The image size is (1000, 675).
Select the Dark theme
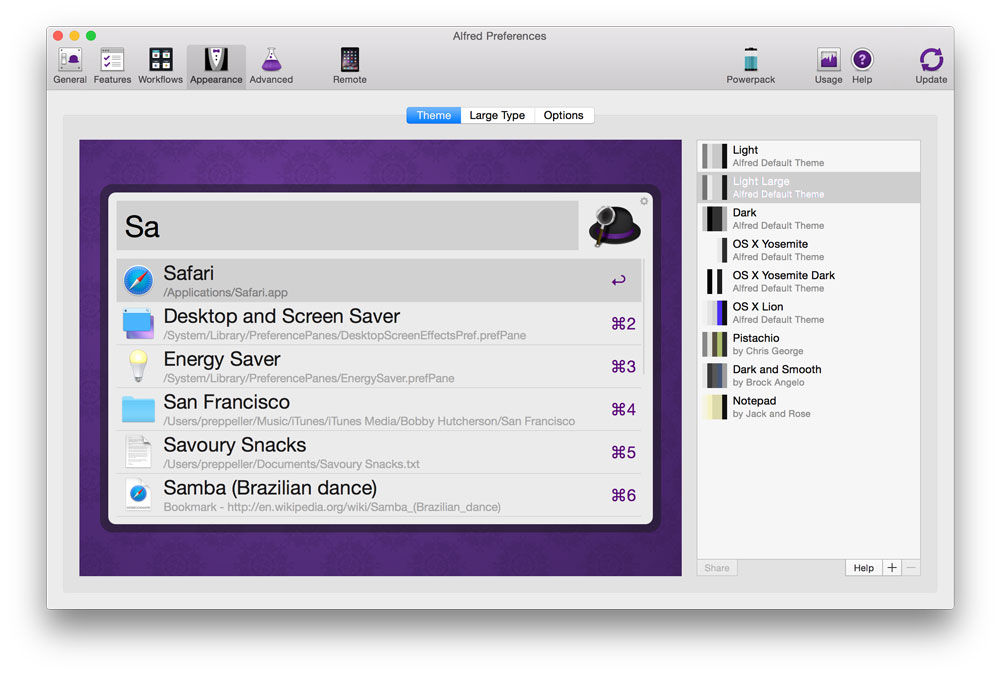coord(809,219)
